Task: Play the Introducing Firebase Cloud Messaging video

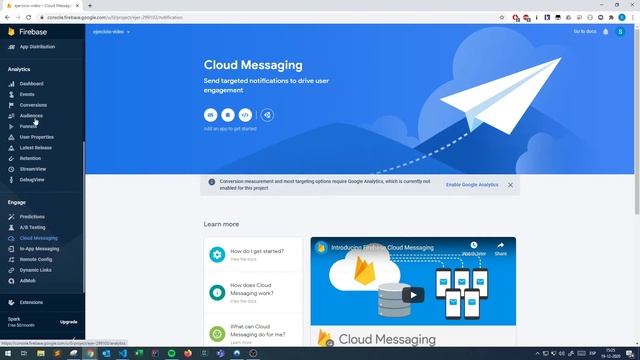Action: 413,295
